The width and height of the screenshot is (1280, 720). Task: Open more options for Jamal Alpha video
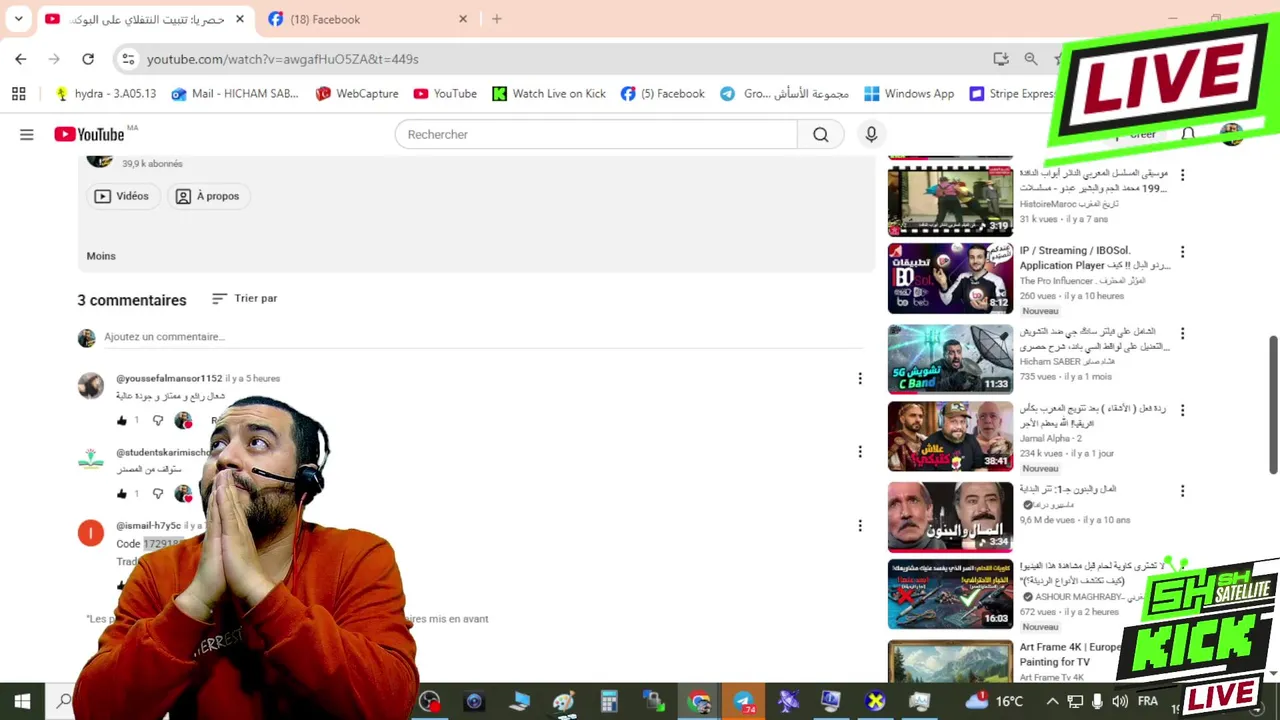pyautogui.click(x=1182, y=410)
